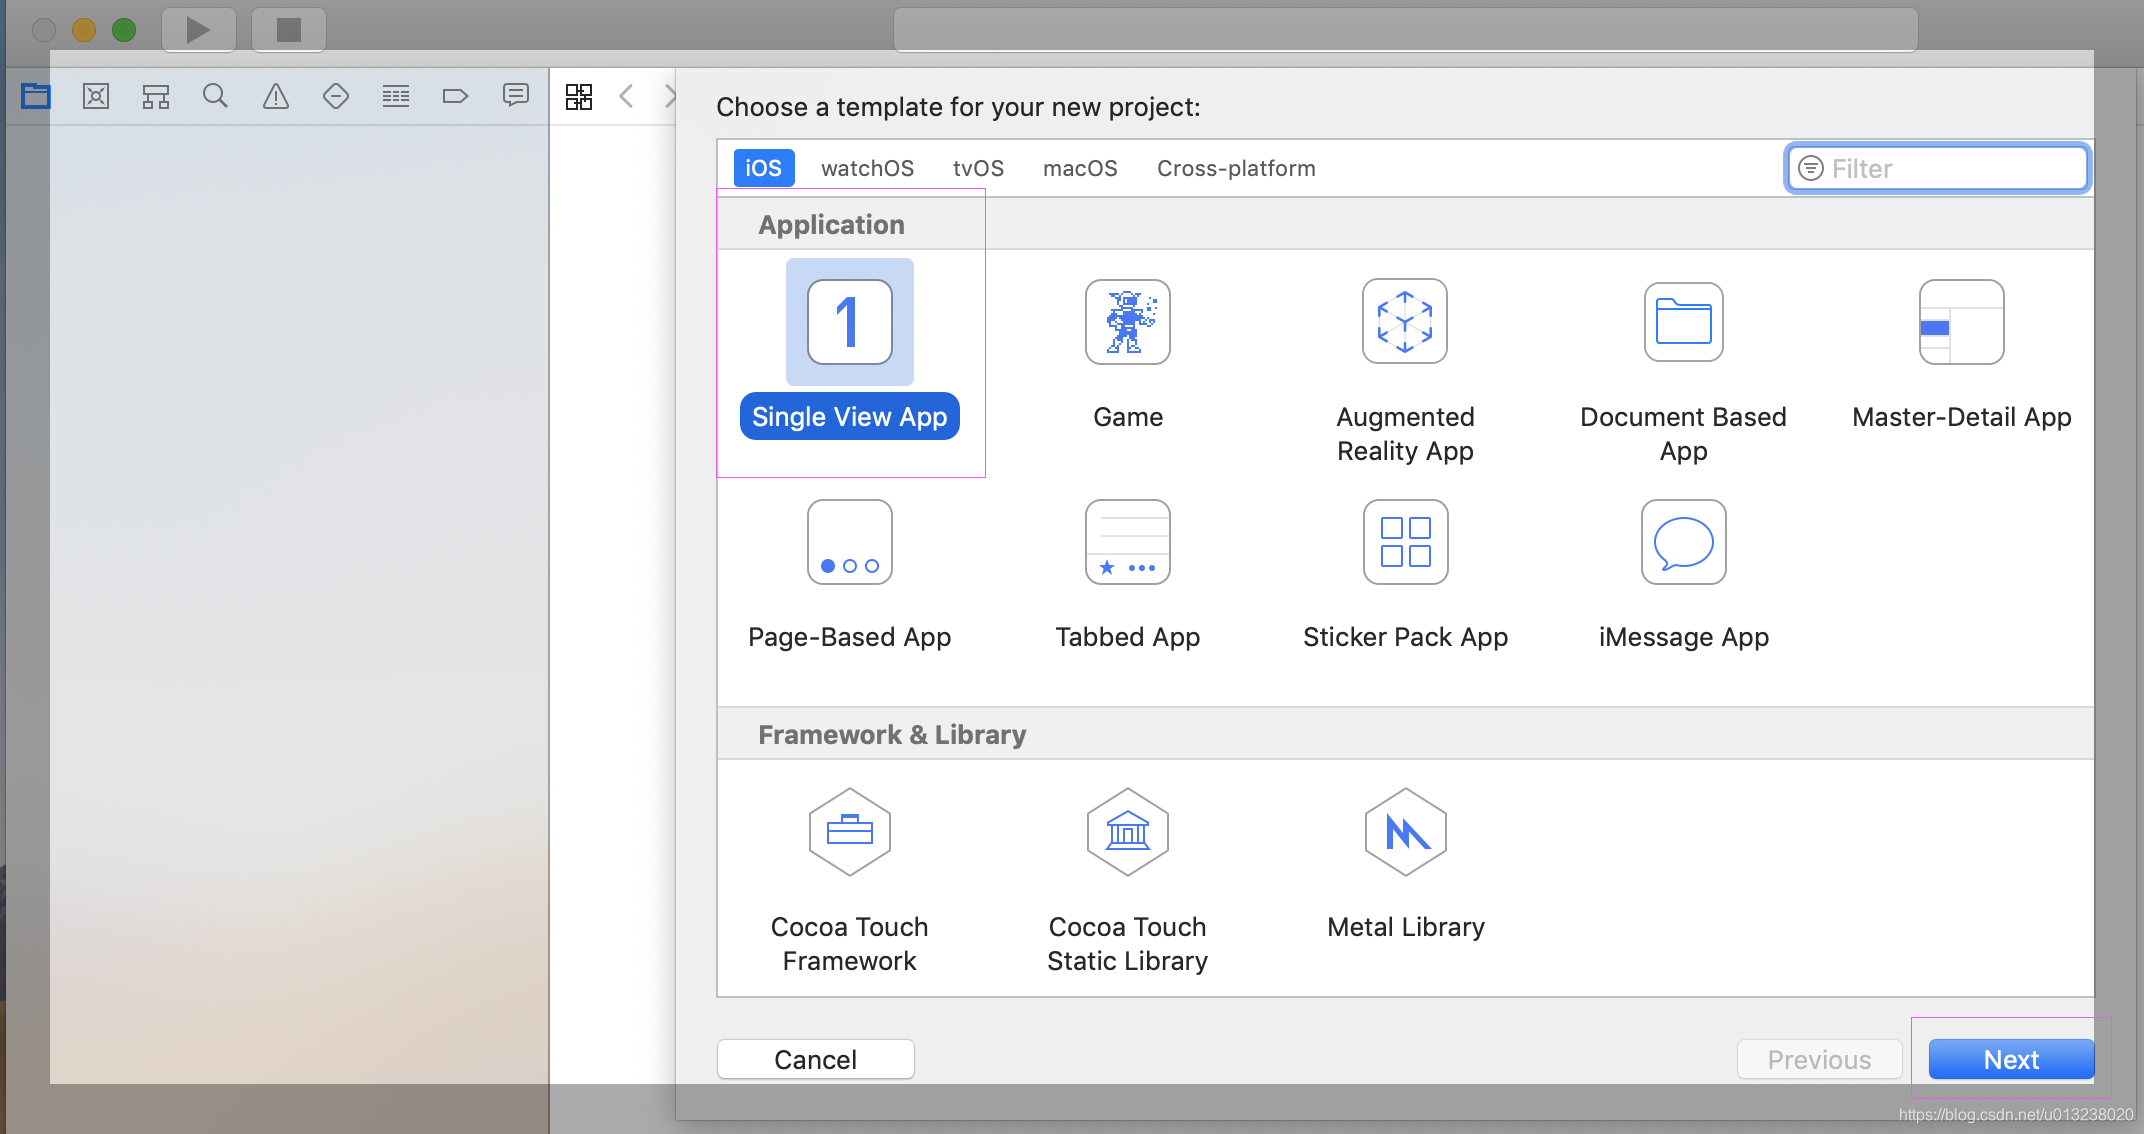Switch to the Cross-platform tab
Image resolution: width=2144 pixels, height=1134 pixels.
(x=1236, y=168)
